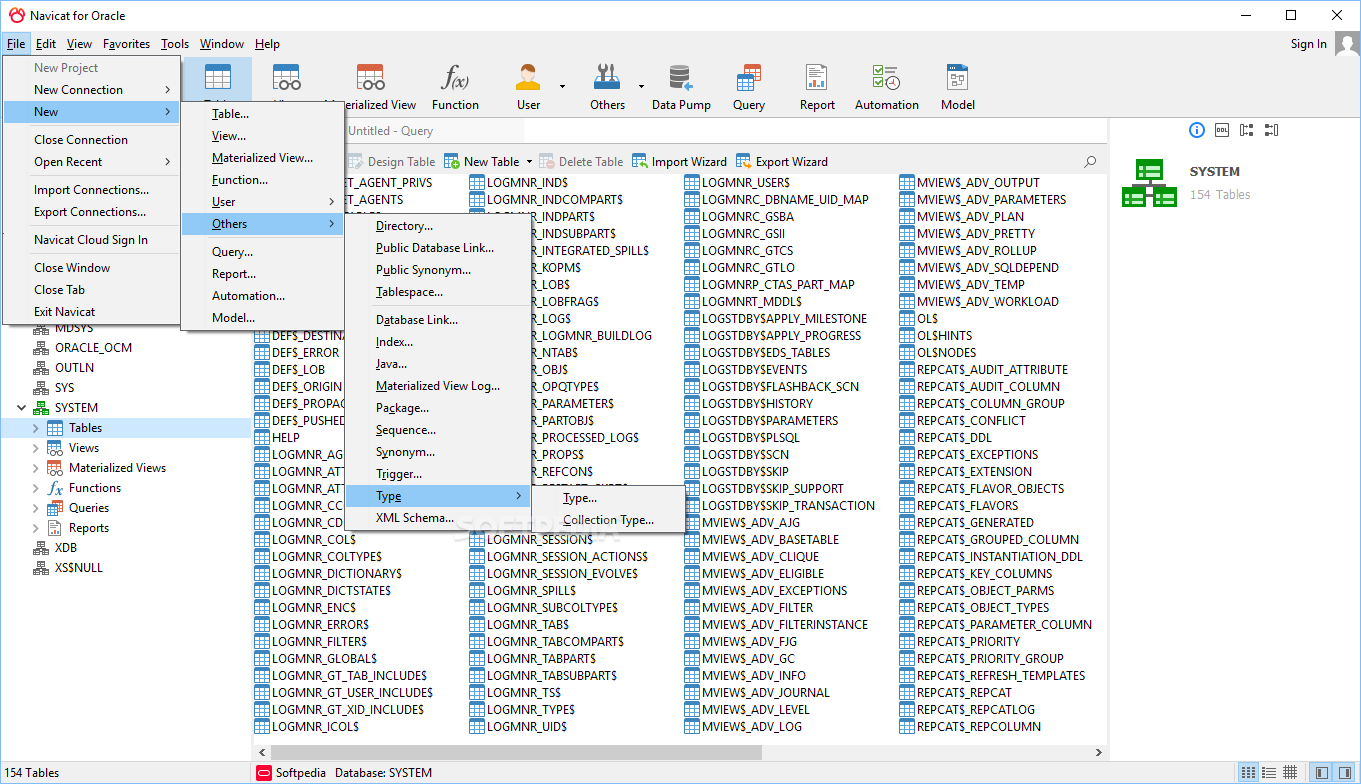The image size is (1361, 784).
Task: Open the Favorites menu in the menu bar
Action: pyautogui.click(x=127, y=44)
